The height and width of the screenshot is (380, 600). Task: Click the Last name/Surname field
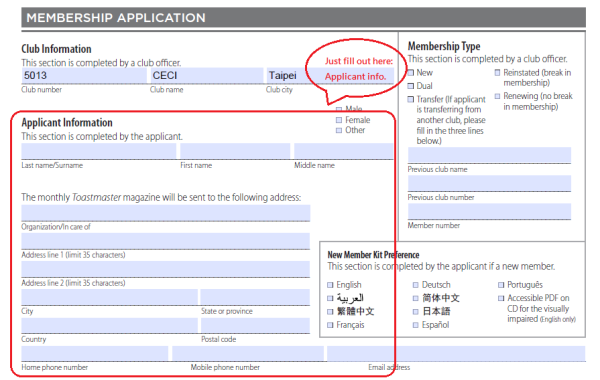(x=99, y=151)
